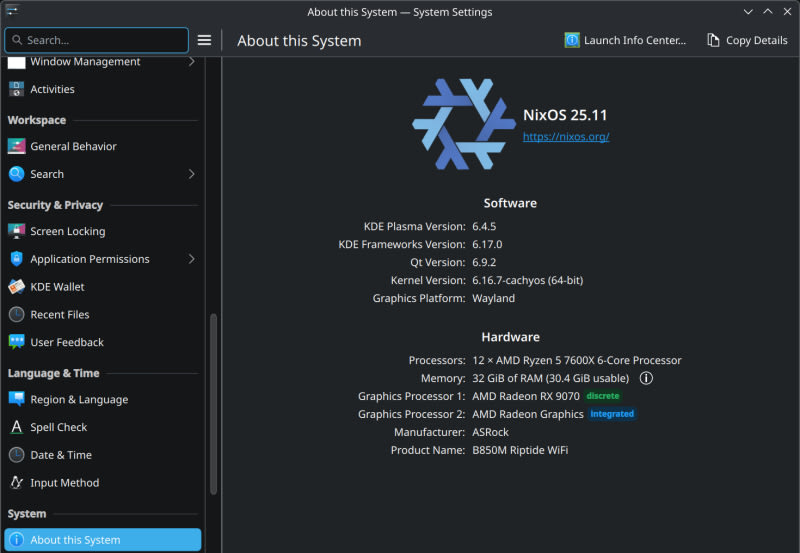
Task: Open Date & Time settings
Action: tap(61, 455)
